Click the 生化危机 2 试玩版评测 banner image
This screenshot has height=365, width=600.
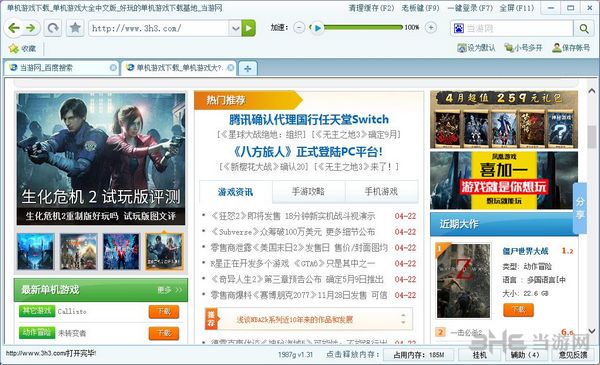[x=101, y=159]
